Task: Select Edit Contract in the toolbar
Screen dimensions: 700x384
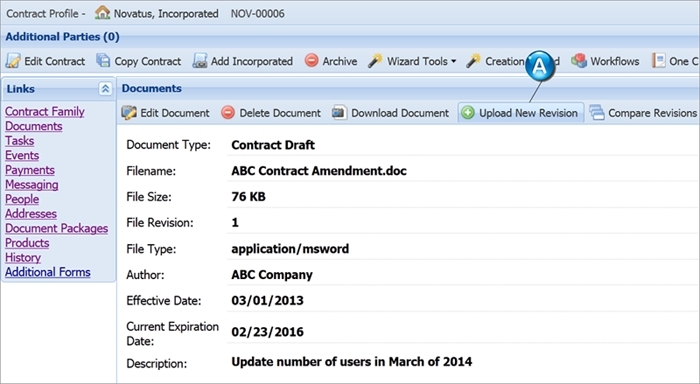Action: coord(45,61)
